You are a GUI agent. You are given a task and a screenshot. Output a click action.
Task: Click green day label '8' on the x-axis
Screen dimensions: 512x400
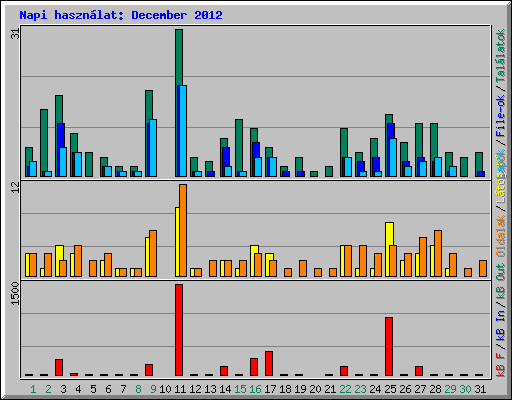[x=138, y=389]
